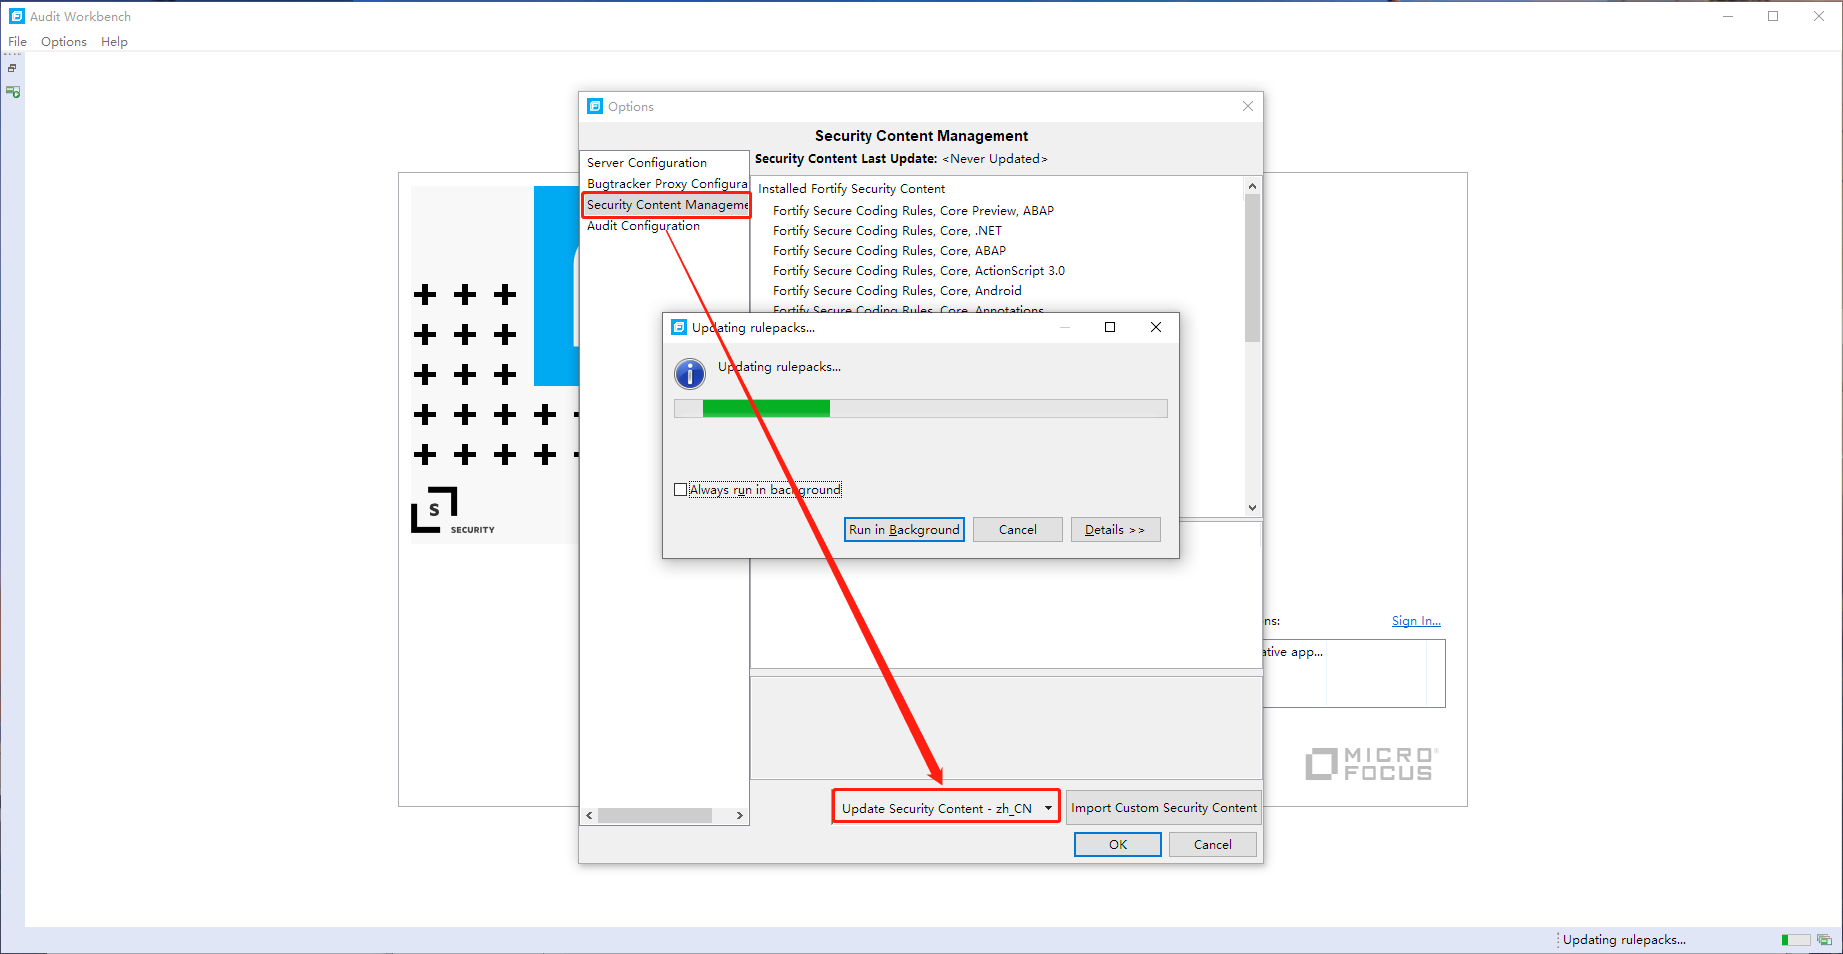Maximize the Updating rulepacks dialog
Image resolution: width=1843 pixels, height=954 pixels.
point(1110,327)
